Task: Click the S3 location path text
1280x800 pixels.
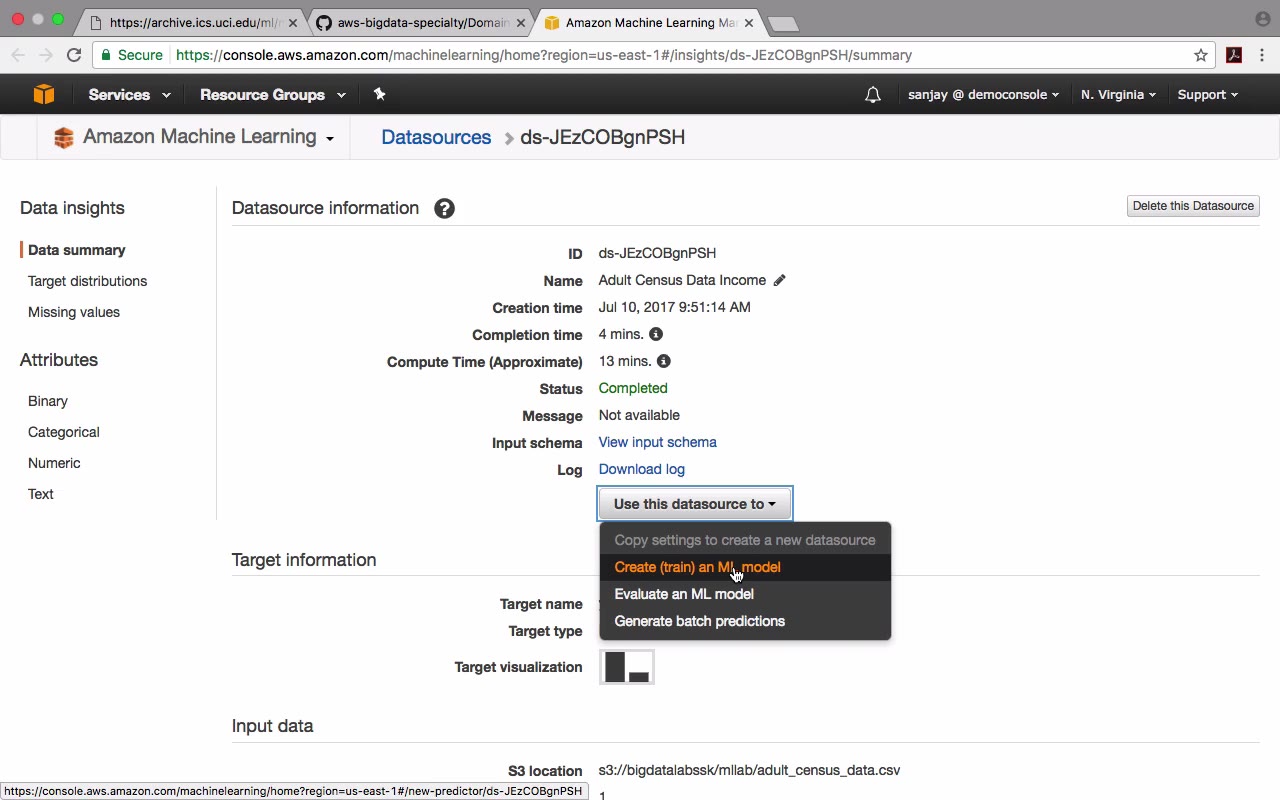Action: 749,770
